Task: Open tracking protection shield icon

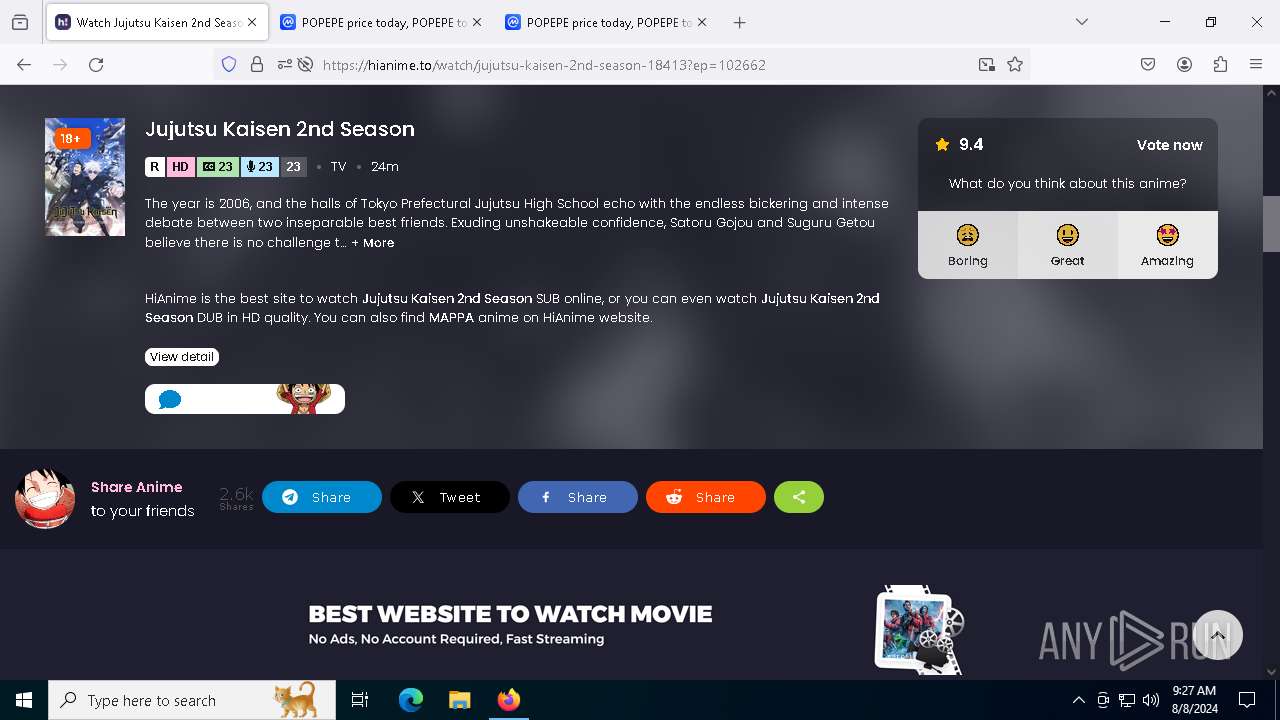Action: click(x=229, y=64)
